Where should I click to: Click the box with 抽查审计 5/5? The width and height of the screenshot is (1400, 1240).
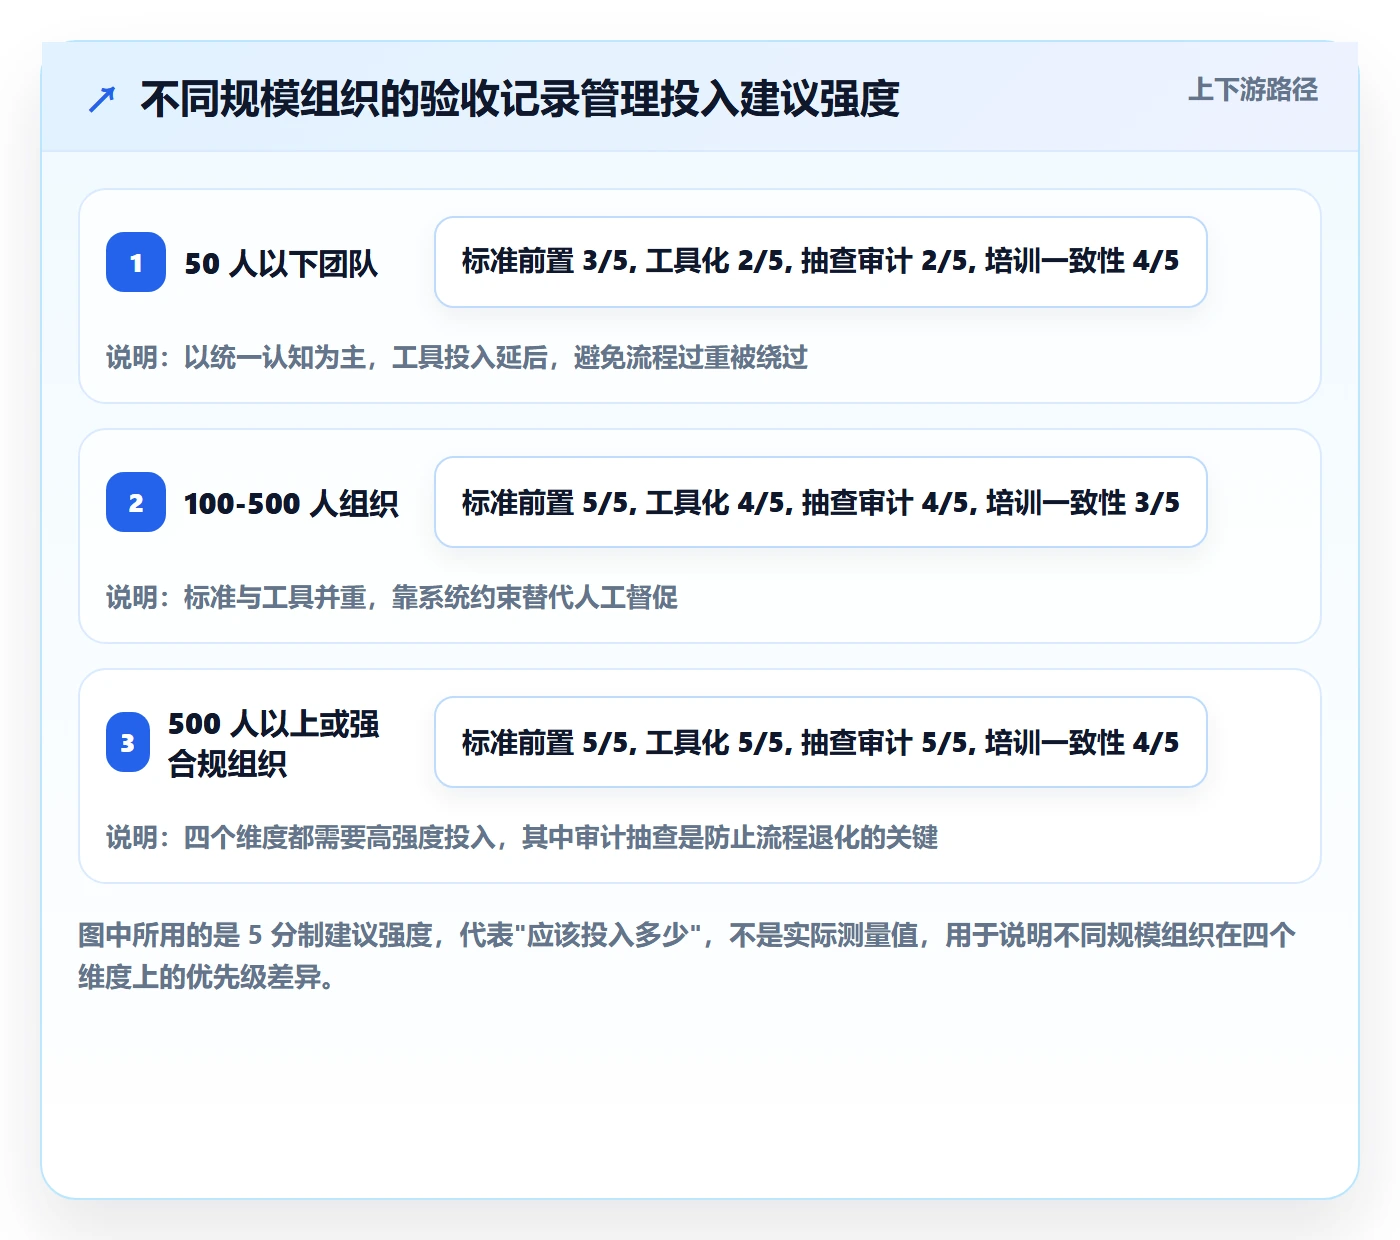(x=821, y=742)
